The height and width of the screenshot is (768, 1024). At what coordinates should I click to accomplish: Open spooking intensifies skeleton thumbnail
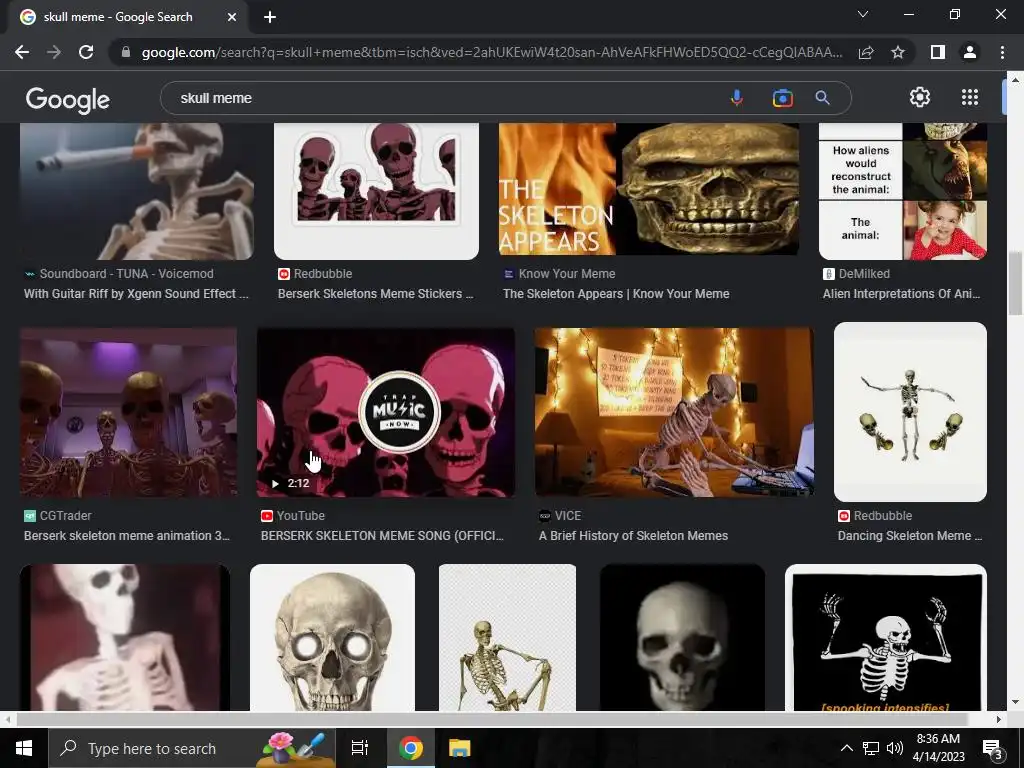pos(886,637)
